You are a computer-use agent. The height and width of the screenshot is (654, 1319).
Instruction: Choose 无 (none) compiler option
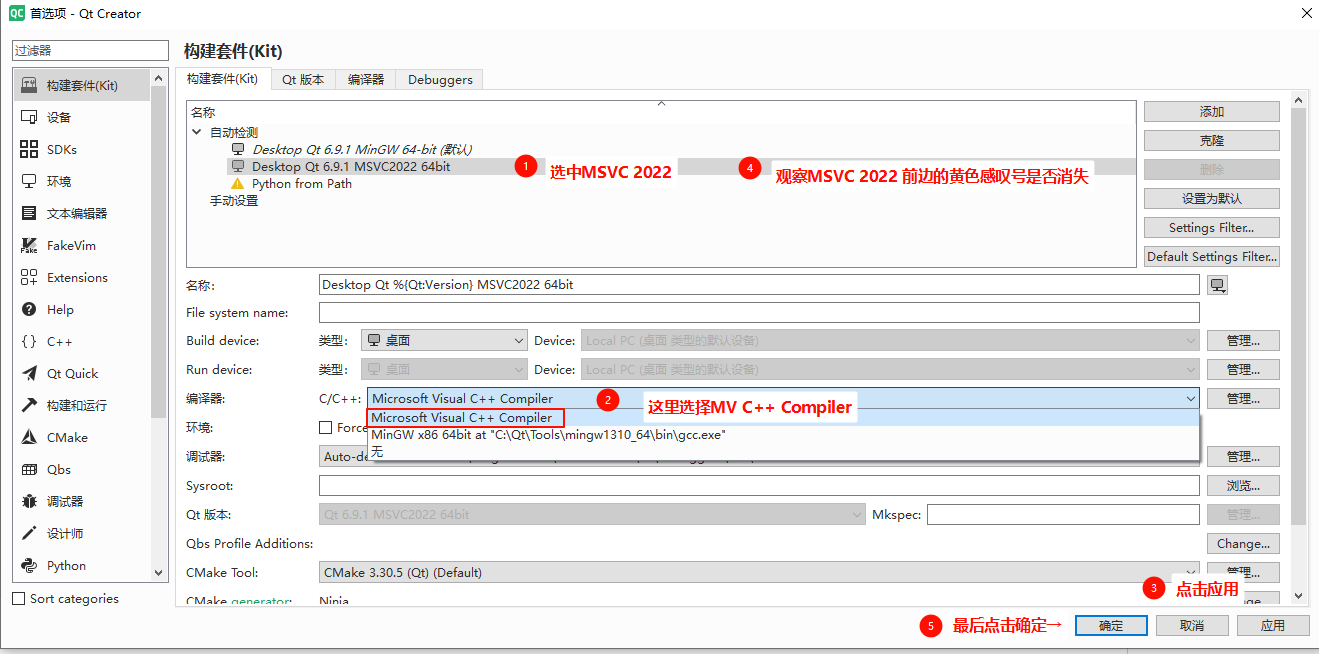point(783,451)
